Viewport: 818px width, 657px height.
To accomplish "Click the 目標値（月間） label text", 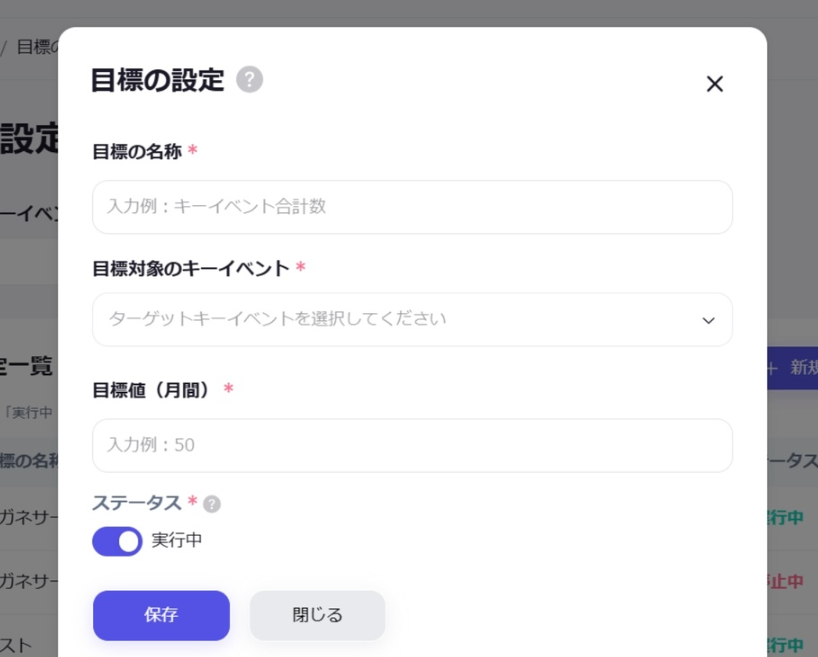I will 153,390.
